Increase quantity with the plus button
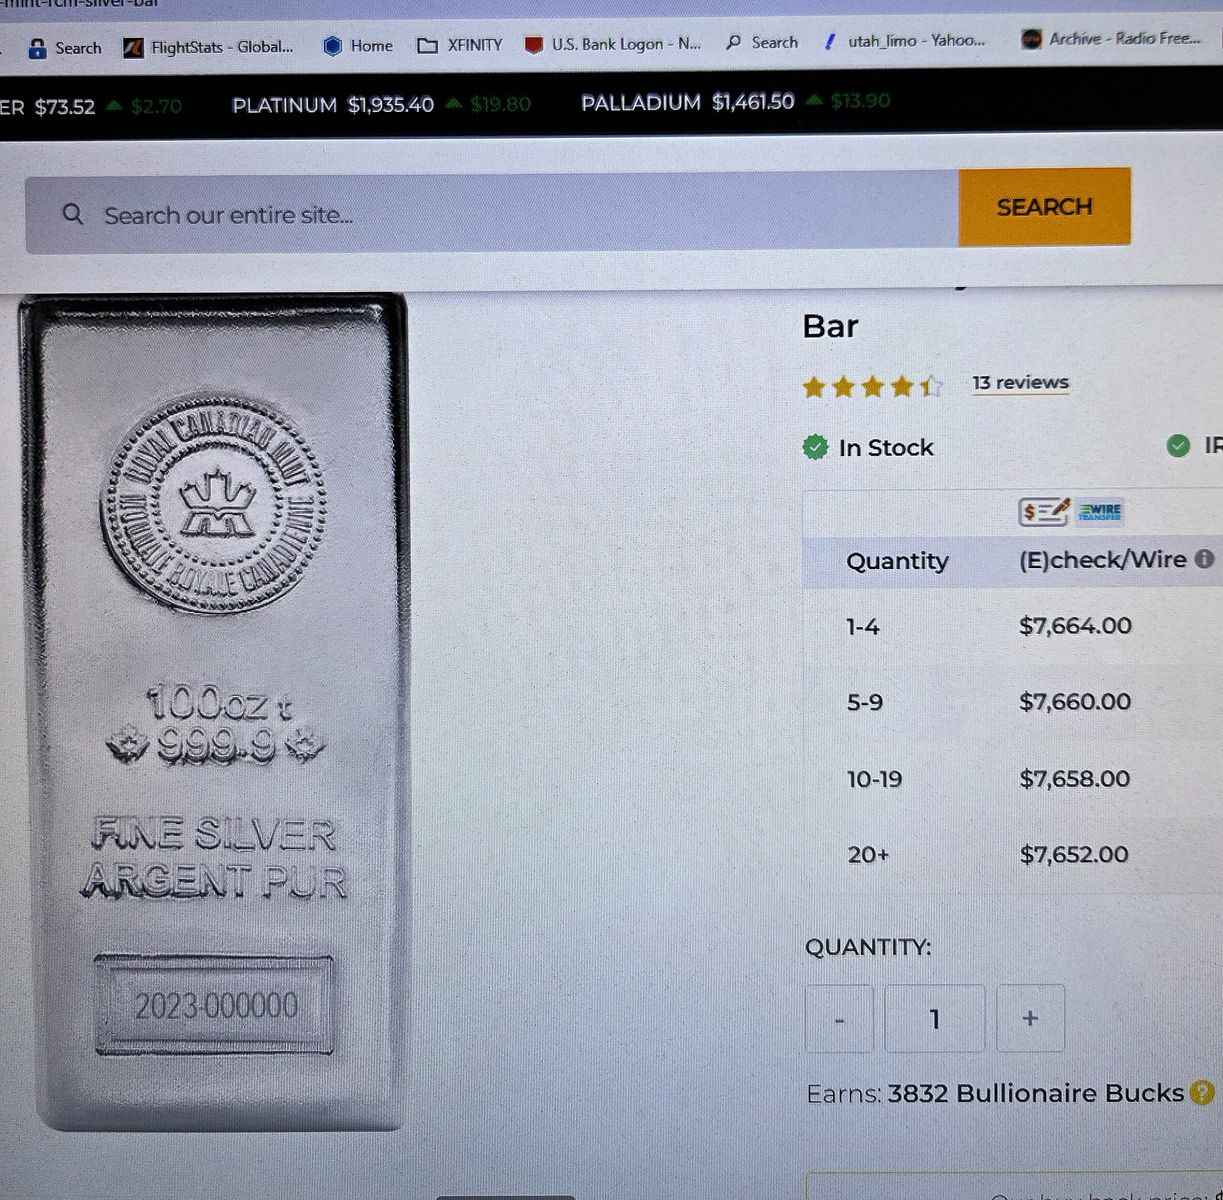The width and height of the screenshot is (1223, 1200). tap(1030, 1018)
